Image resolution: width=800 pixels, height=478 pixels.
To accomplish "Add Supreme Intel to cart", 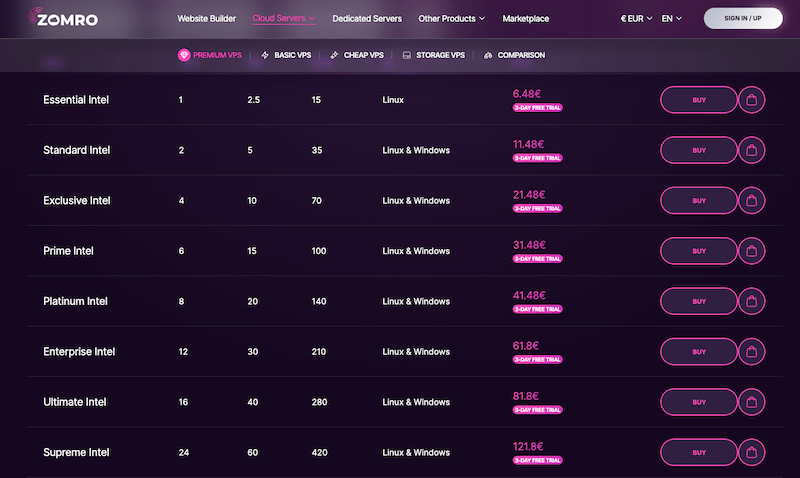I will tap(752, 452).
